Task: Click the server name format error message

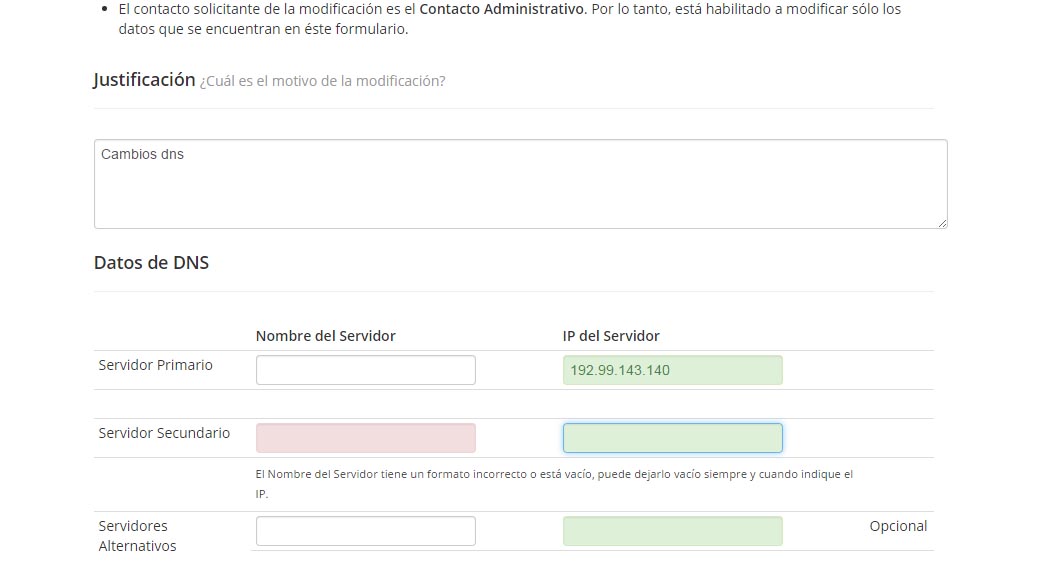Action: pos(554,483)
